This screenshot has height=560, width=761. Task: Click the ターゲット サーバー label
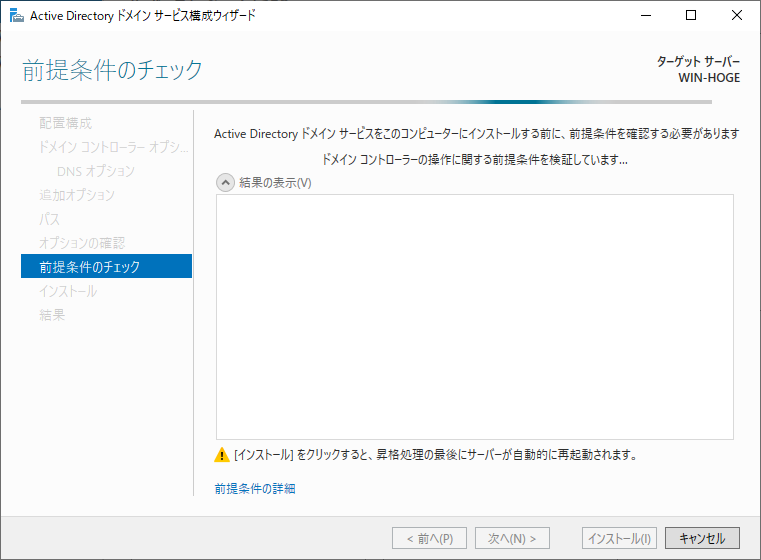[x=698, y=62]
